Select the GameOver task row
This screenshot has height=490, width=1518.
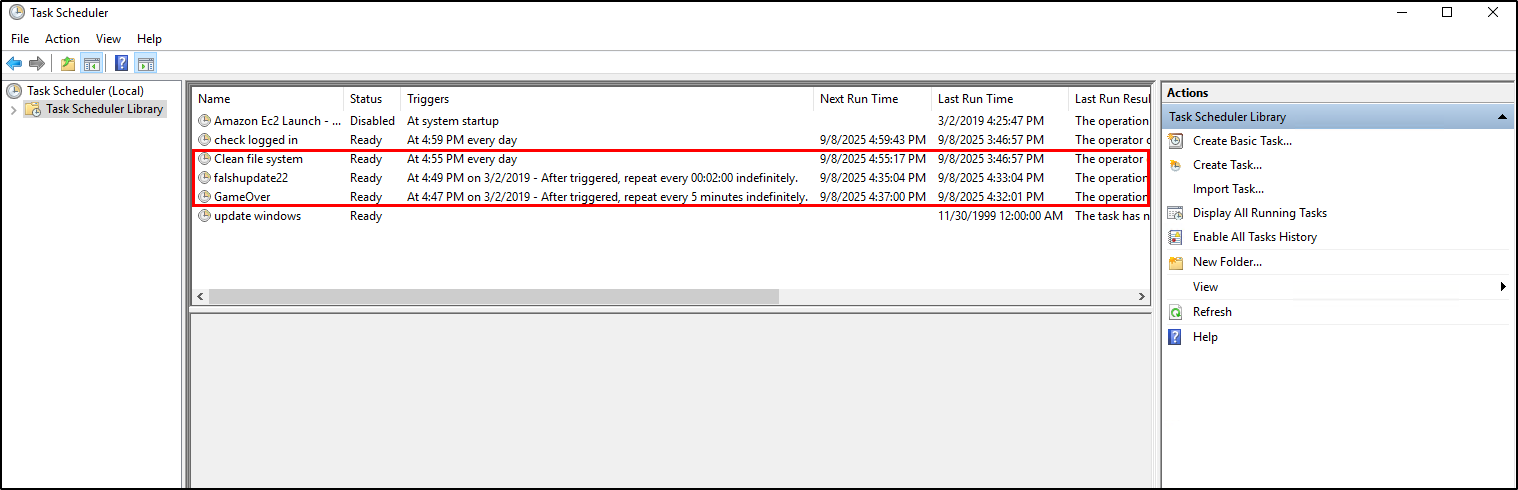coord(242,197)
